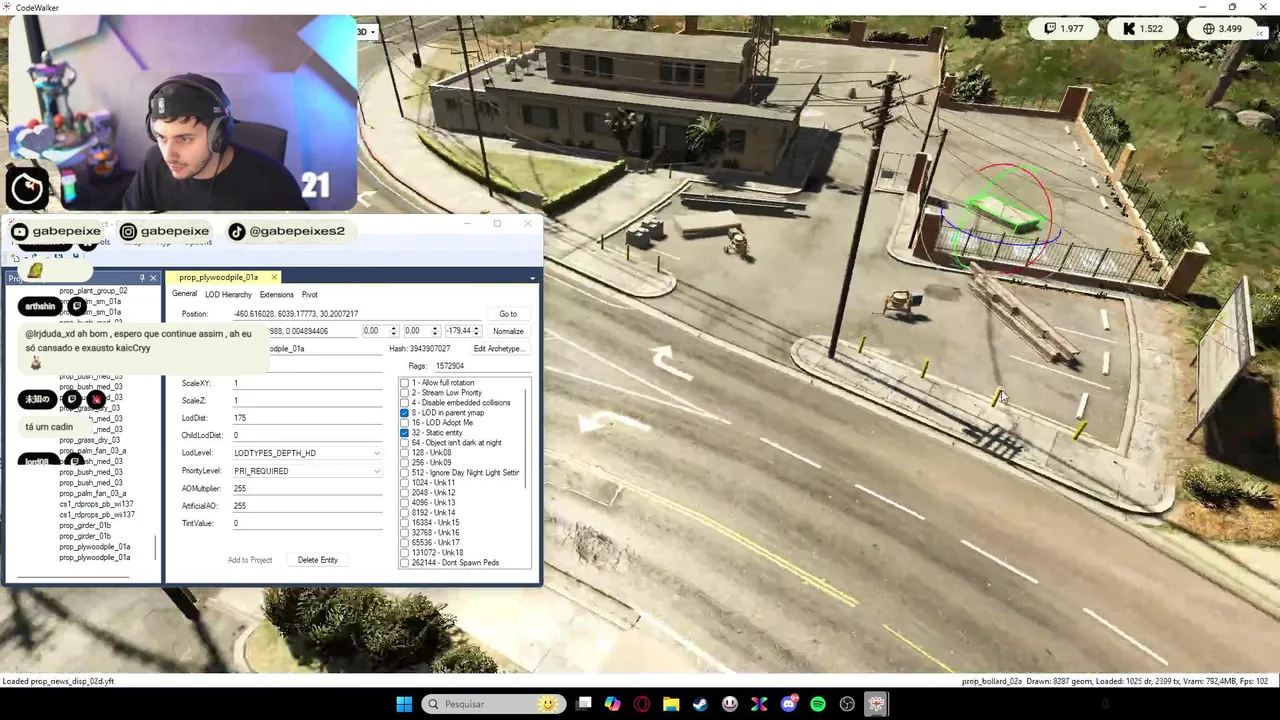Click the ChildLodDist value field
1280x720 pixels.
[306, 436]
